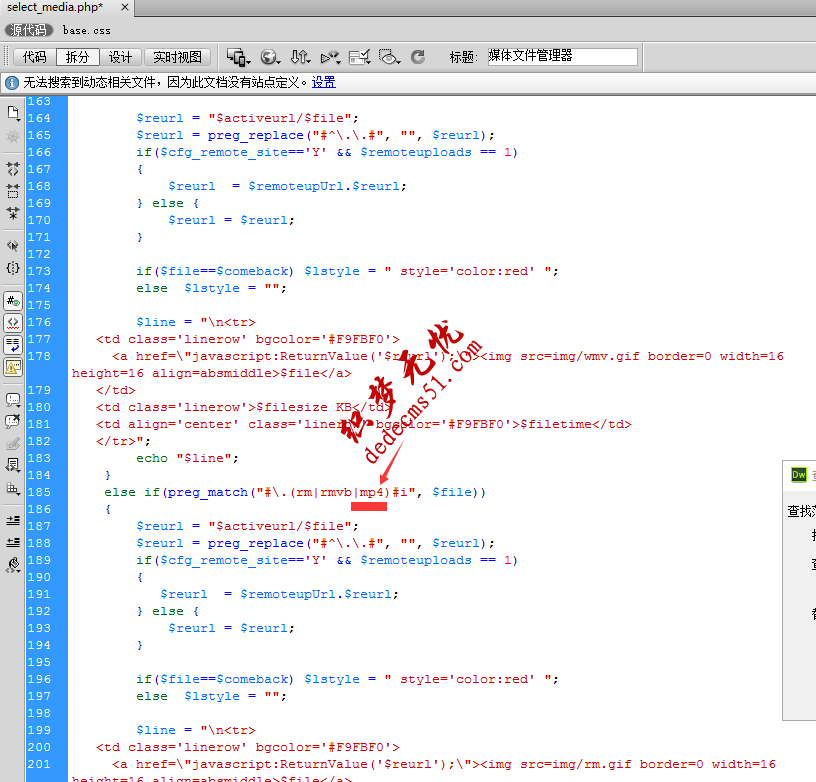Click the Refresh design view icon
This screenshot has height=782, width=816.
[x=418, y=57]
